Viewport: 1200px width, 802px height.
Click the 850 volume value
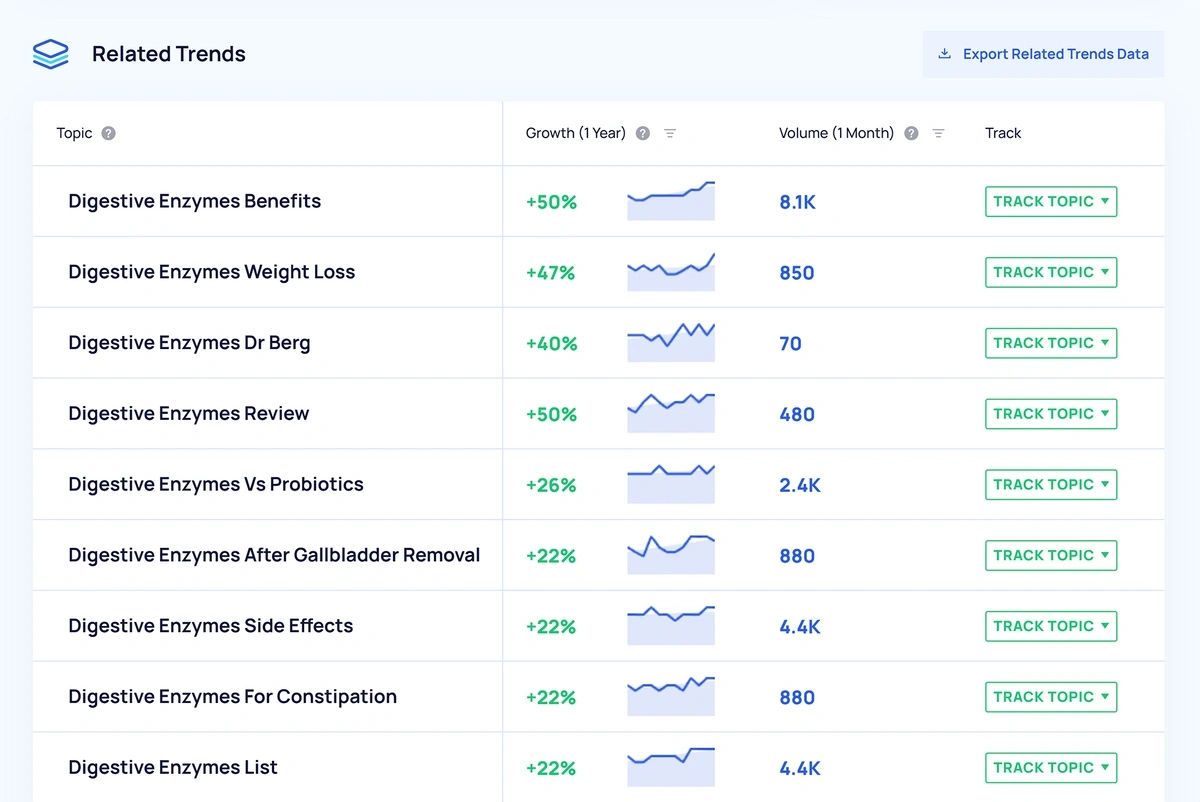point(797,273)
